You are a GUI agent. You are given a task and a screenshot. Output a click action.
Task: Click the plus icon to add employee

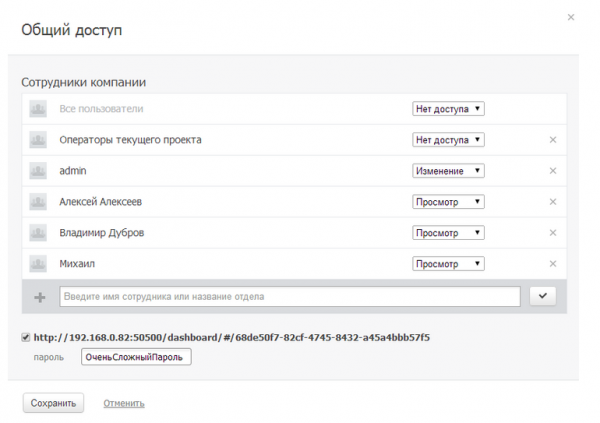point(40,297)
